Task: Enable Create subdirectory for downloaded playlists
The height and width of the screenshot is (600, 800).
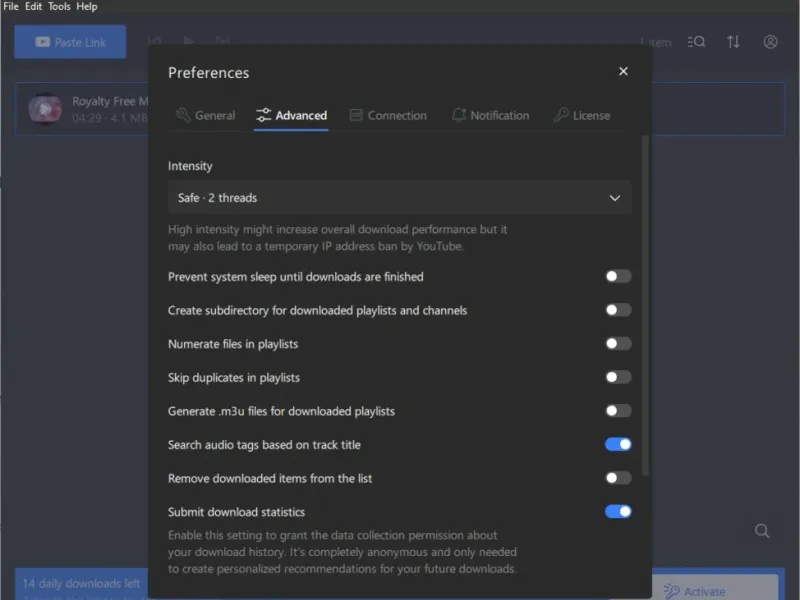Action: point(618,310)
